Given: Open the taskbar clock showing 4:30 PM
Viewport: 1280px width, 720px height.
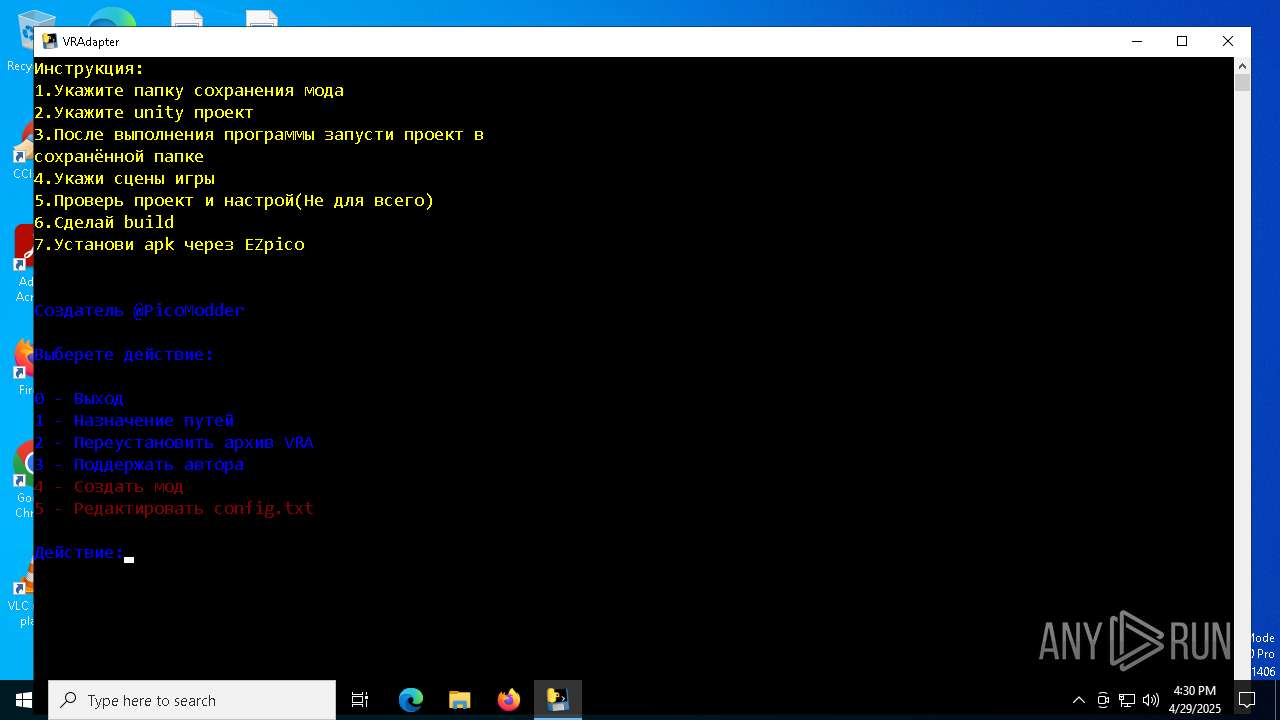Looking at the screenshot, I should (x=1195, y=700).
